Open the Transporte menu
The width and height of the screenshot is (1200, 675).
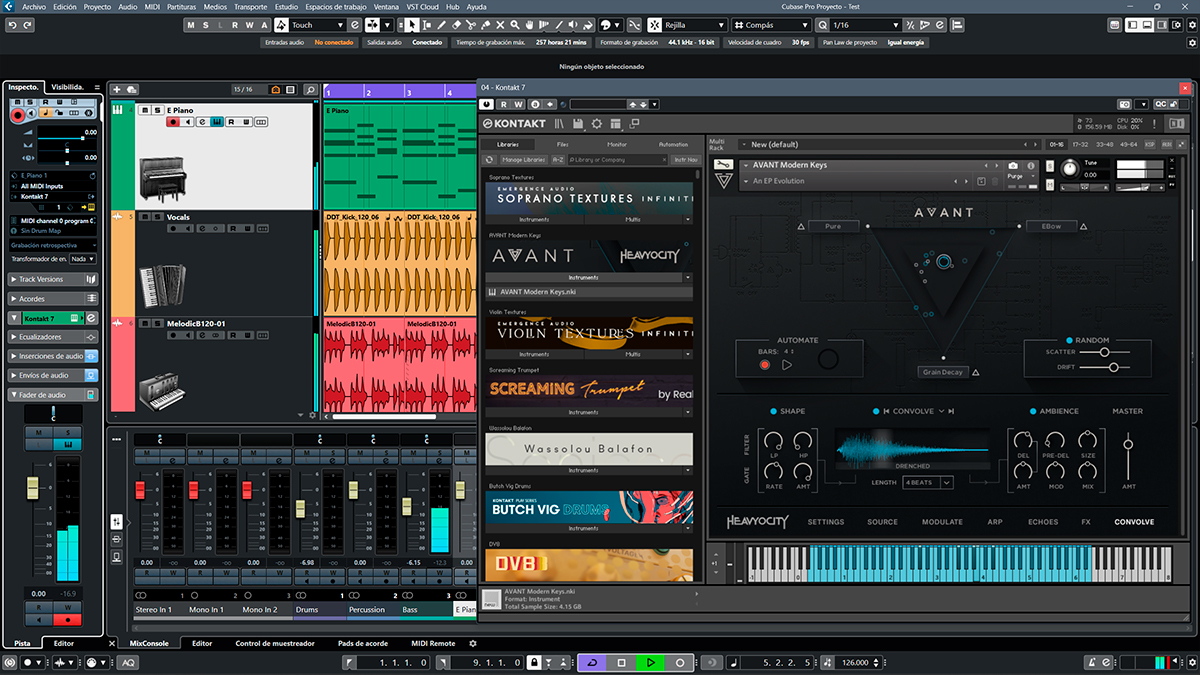coord(250,6)
